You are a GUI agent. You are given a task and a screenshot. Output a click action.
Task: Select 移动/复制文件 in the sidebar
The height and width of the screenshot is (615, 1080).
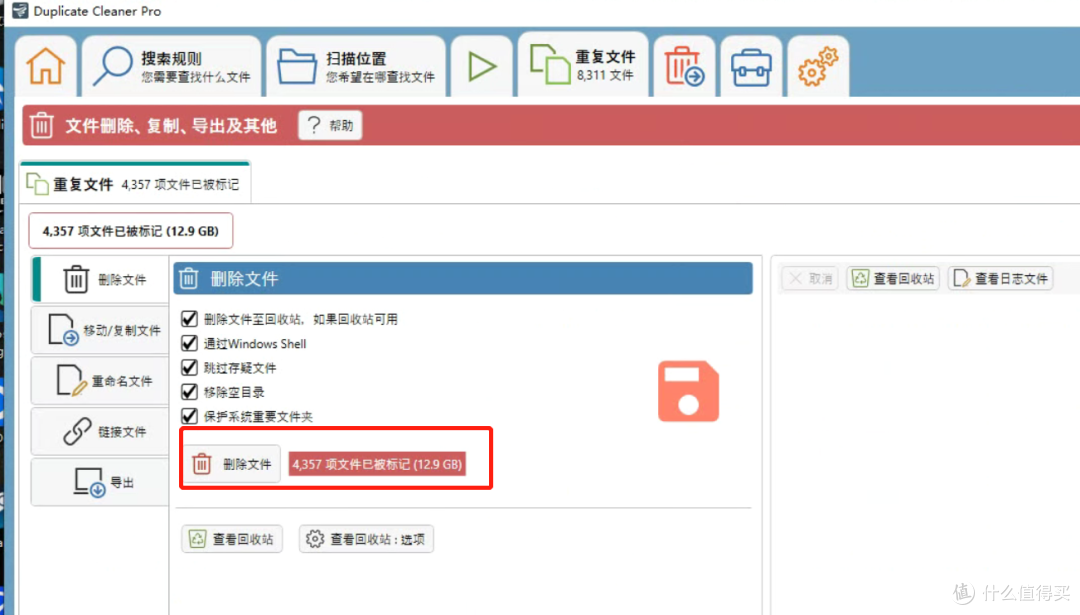pos(101,330)
